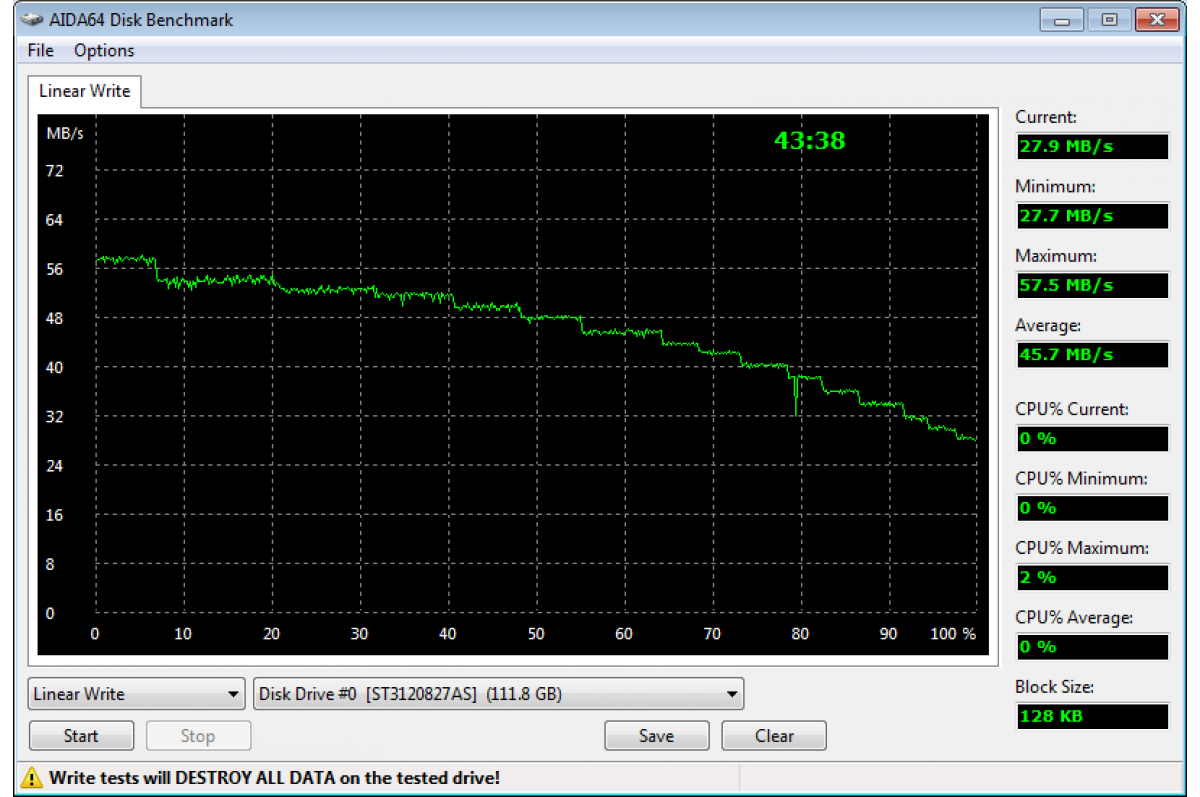
Task: Minimize the AIDA64 Disk Benchmark window
Action: (1062, 19)
